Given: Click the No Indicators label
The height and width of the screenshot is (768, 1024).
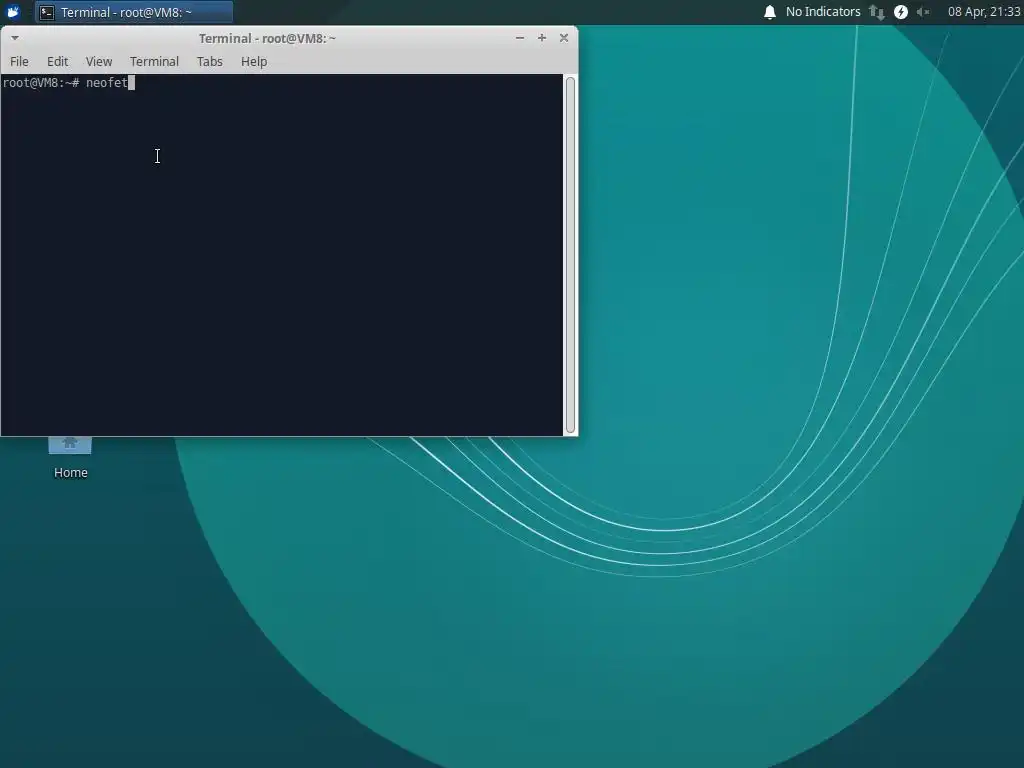Looking at the screenshot, I should point(823,12).
